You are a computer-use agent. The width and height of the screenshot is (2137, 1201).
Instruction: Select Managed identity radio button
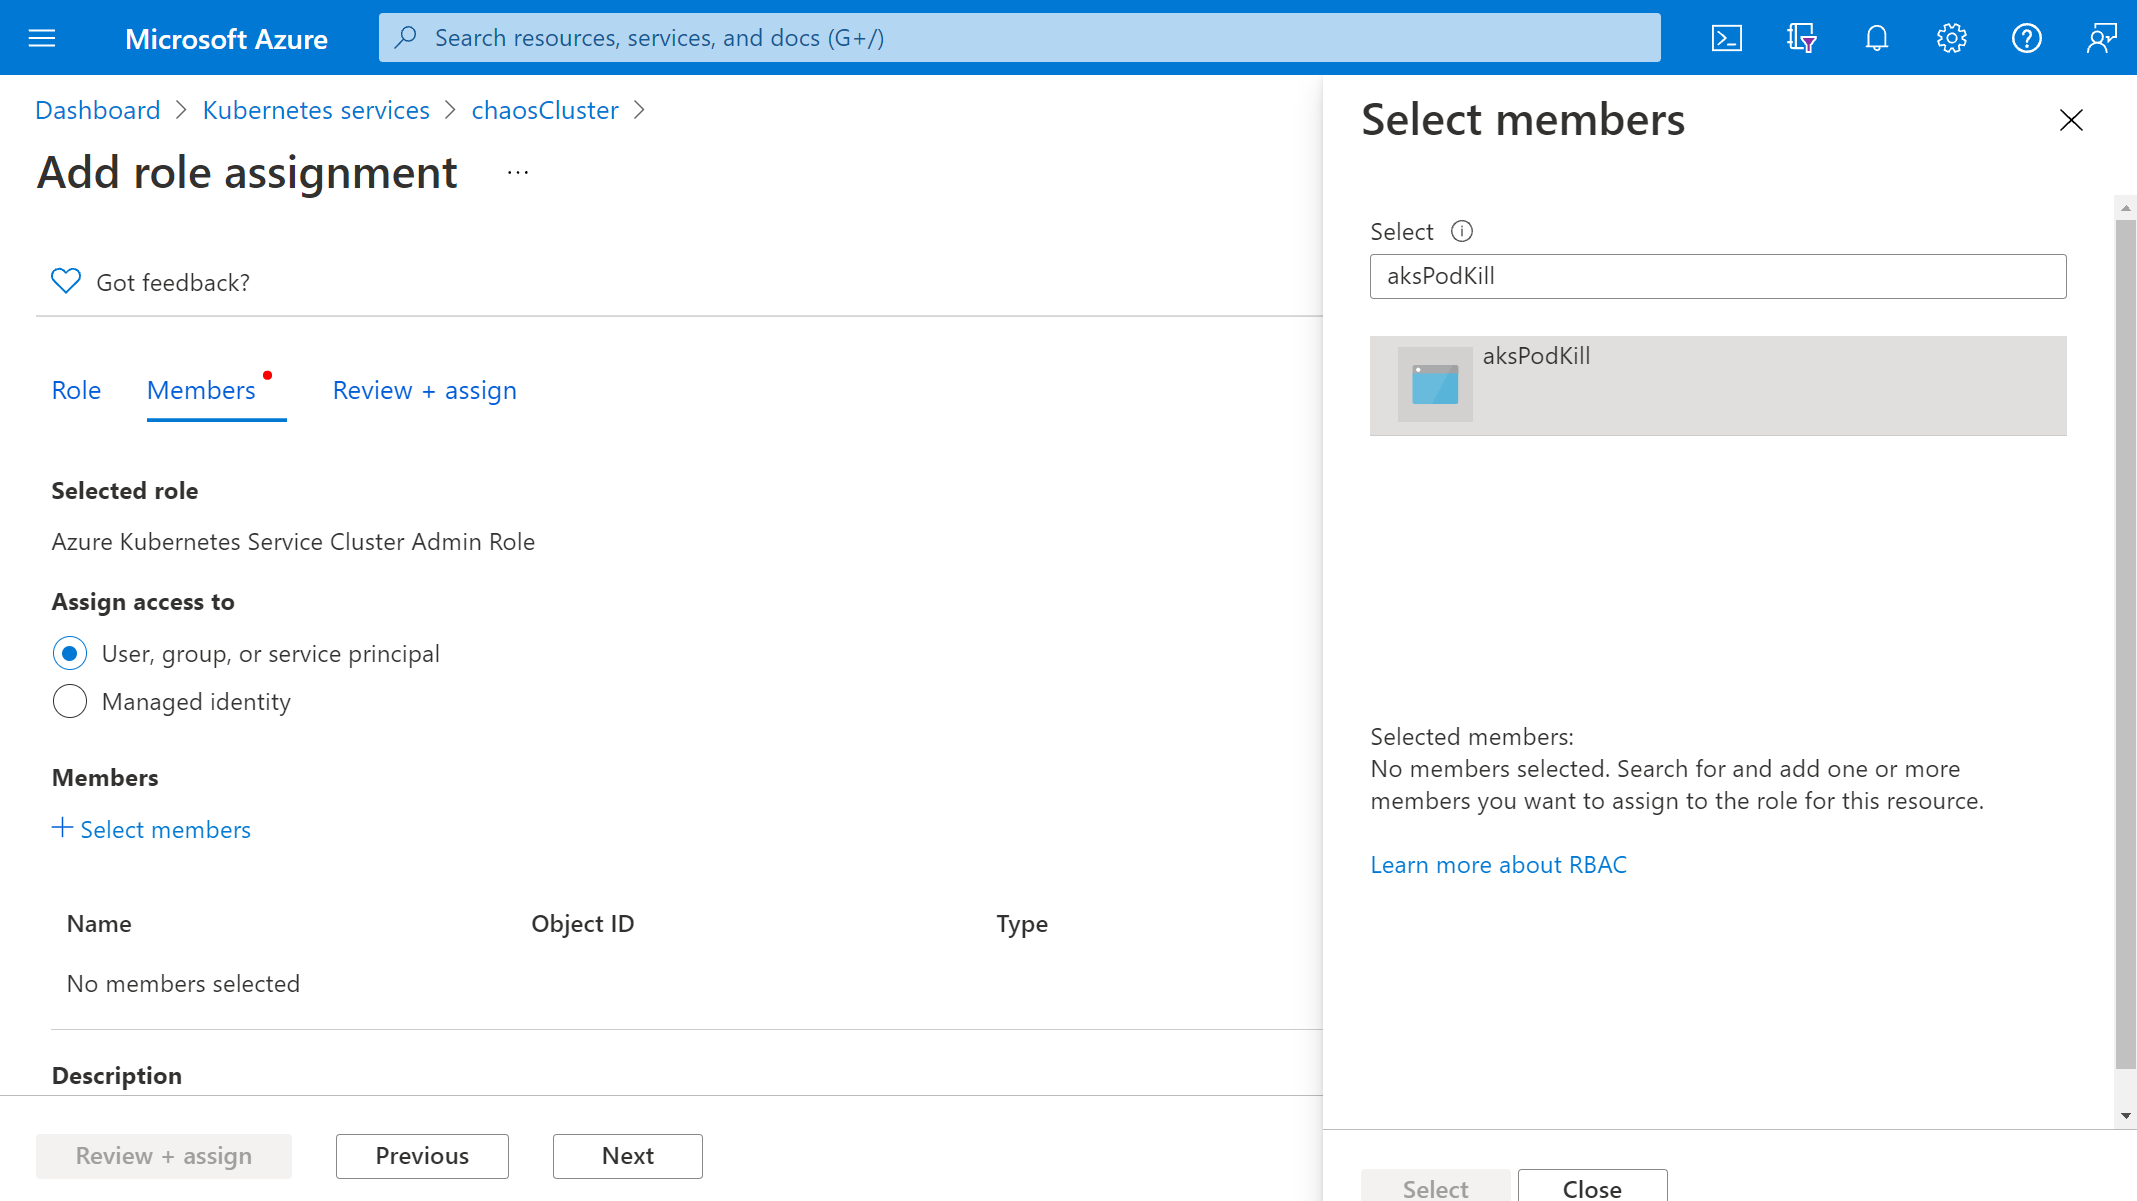pyautogui.click(x=69, y=700)
